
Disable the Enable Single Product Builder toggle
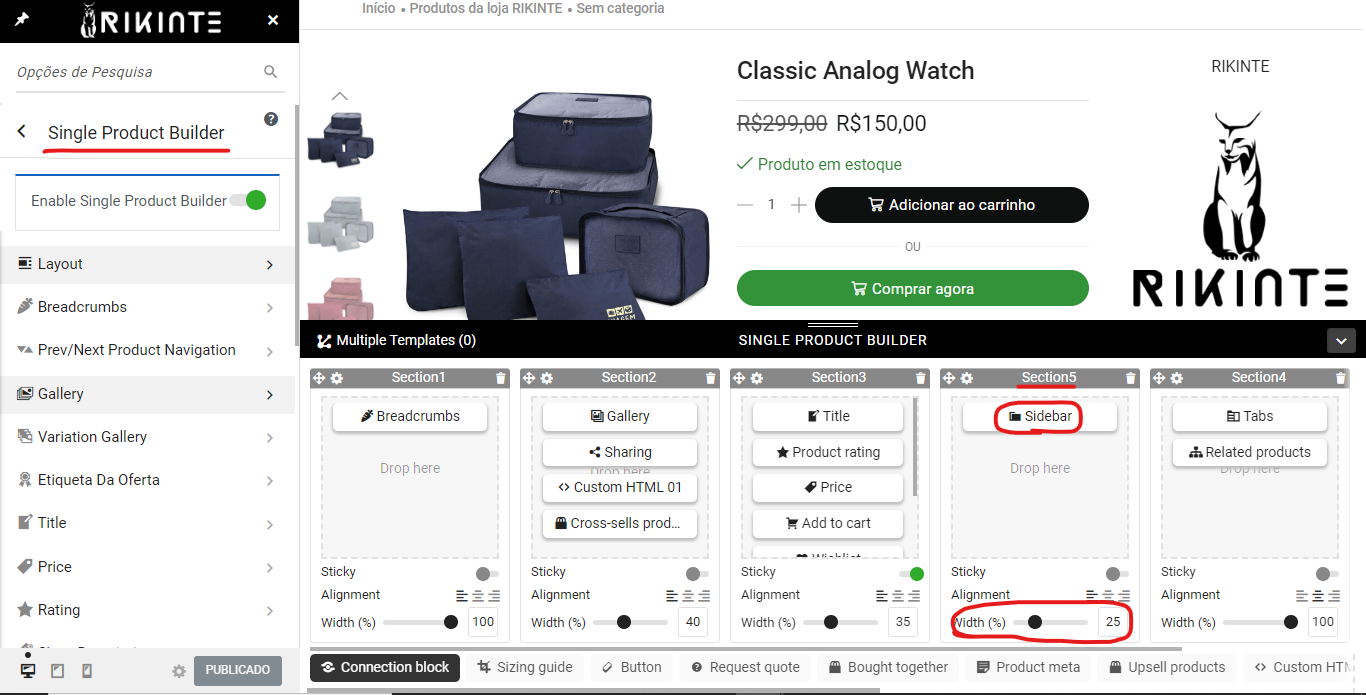click(248, 200)
